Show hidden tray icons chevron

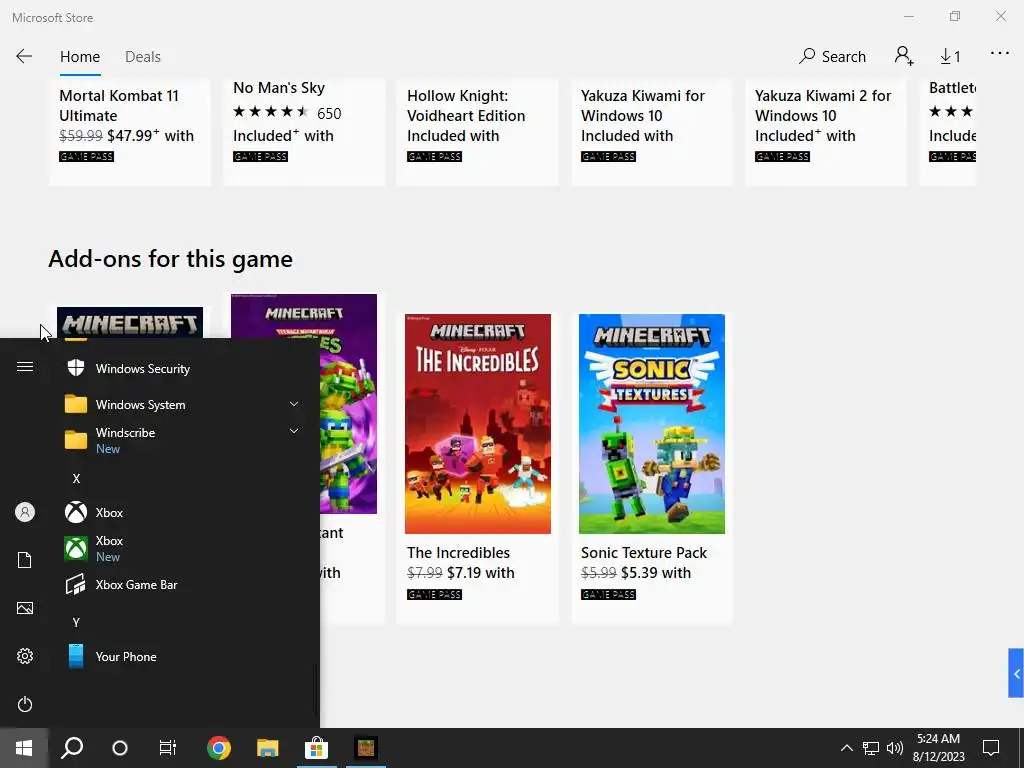(x=846, y=748)
